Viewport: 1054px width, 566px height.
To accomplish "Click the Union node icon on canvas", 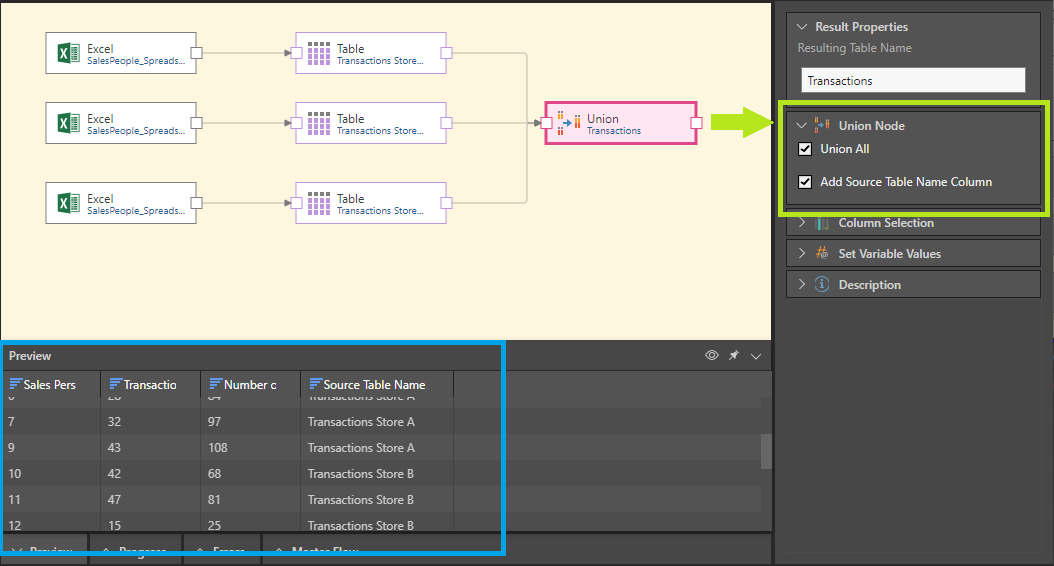I will point(569,123).
